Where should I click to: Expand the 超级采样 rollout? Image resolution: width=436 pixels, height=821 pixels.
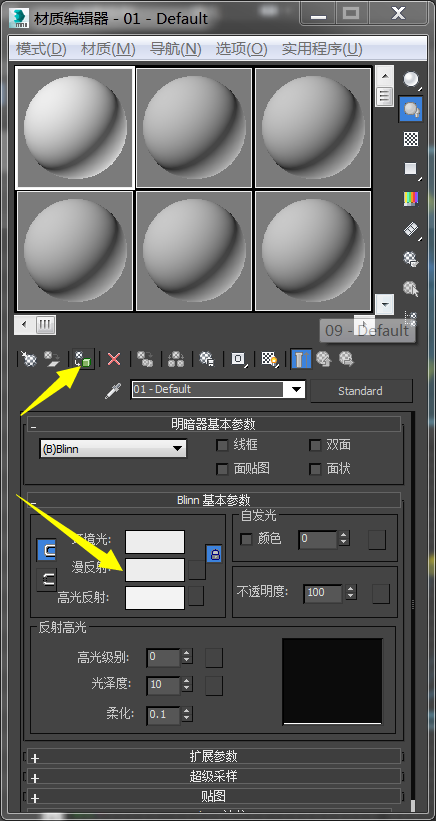214,776
